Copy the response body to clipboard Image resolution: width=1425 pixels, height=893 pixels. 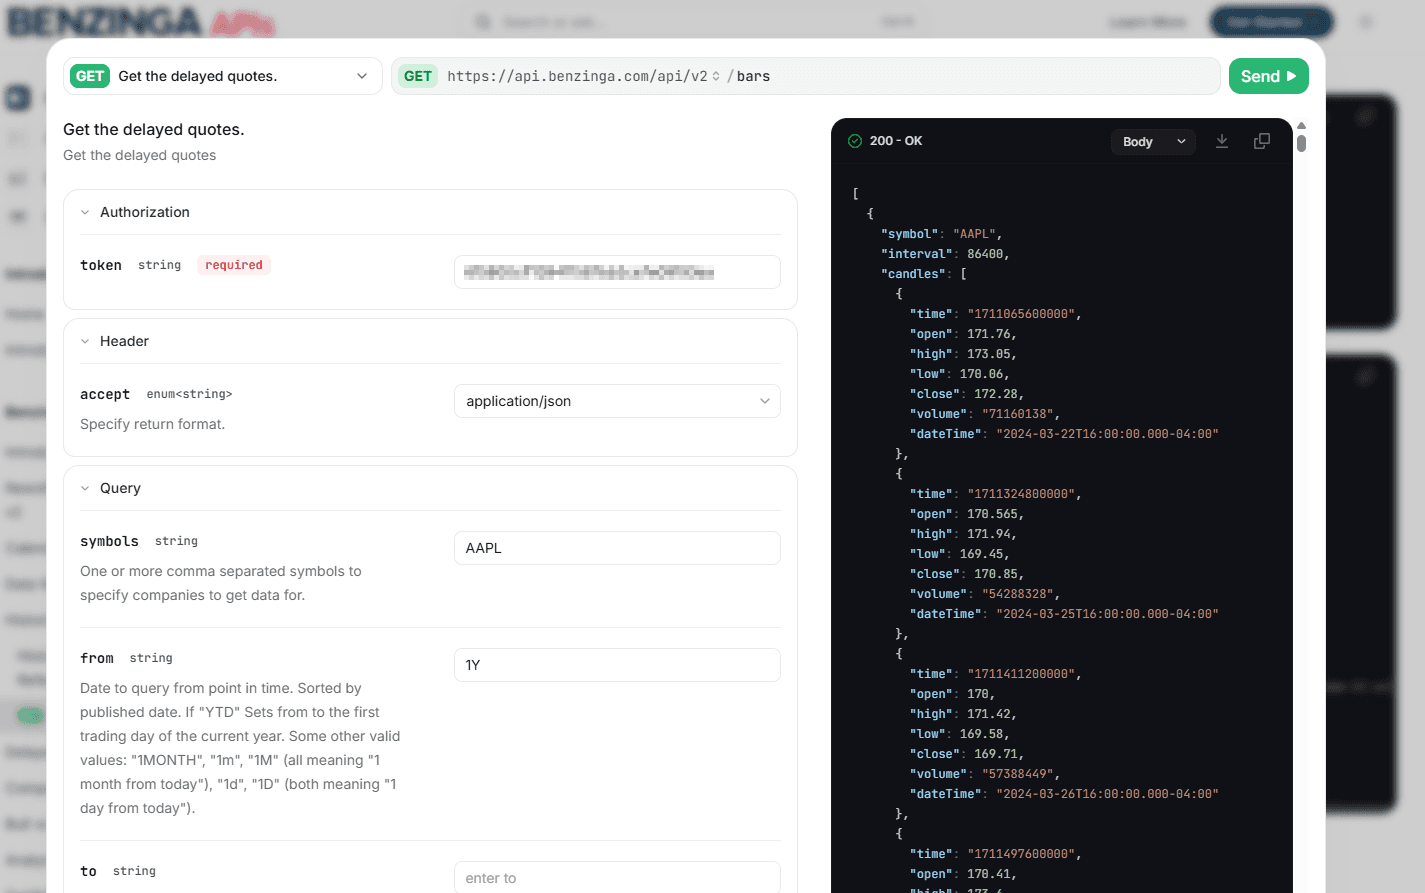coord(1261,141)
